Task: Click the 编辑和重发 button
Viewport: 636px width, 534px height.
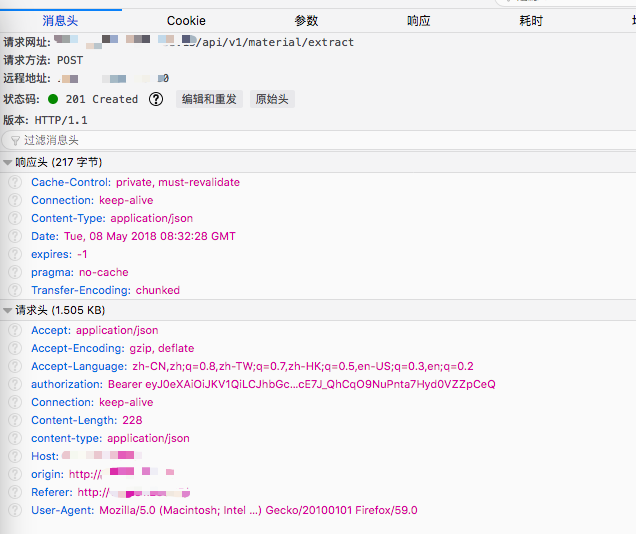Action: (209, 99)
